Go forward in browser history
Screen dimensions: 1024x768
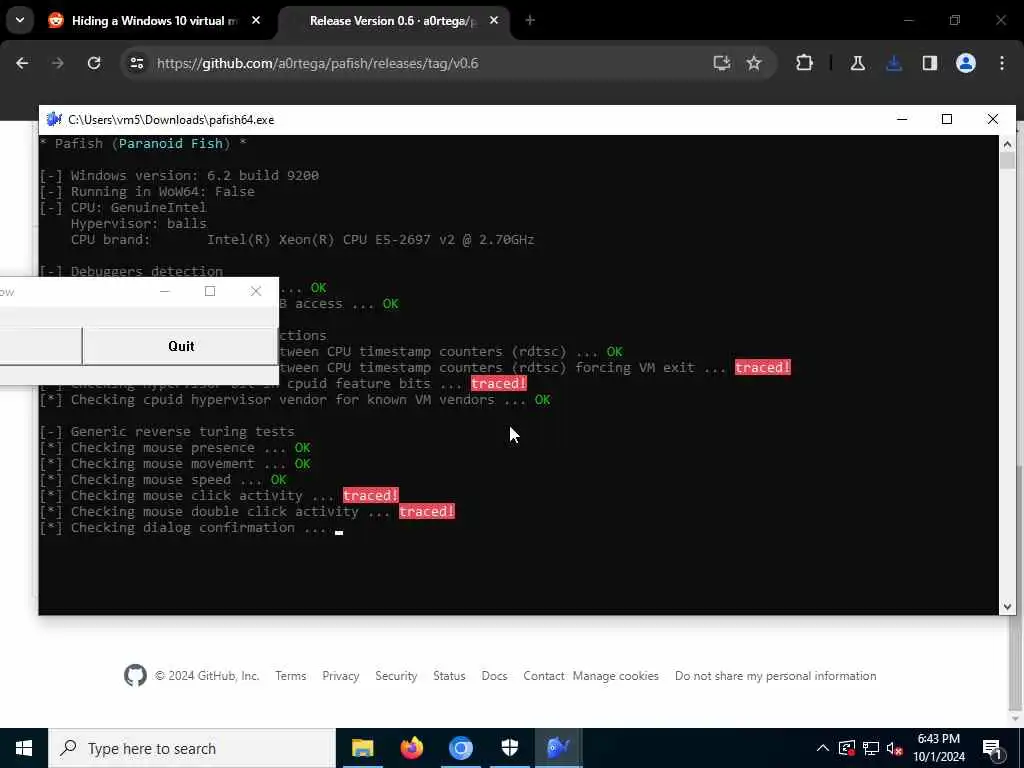point(57,63)
